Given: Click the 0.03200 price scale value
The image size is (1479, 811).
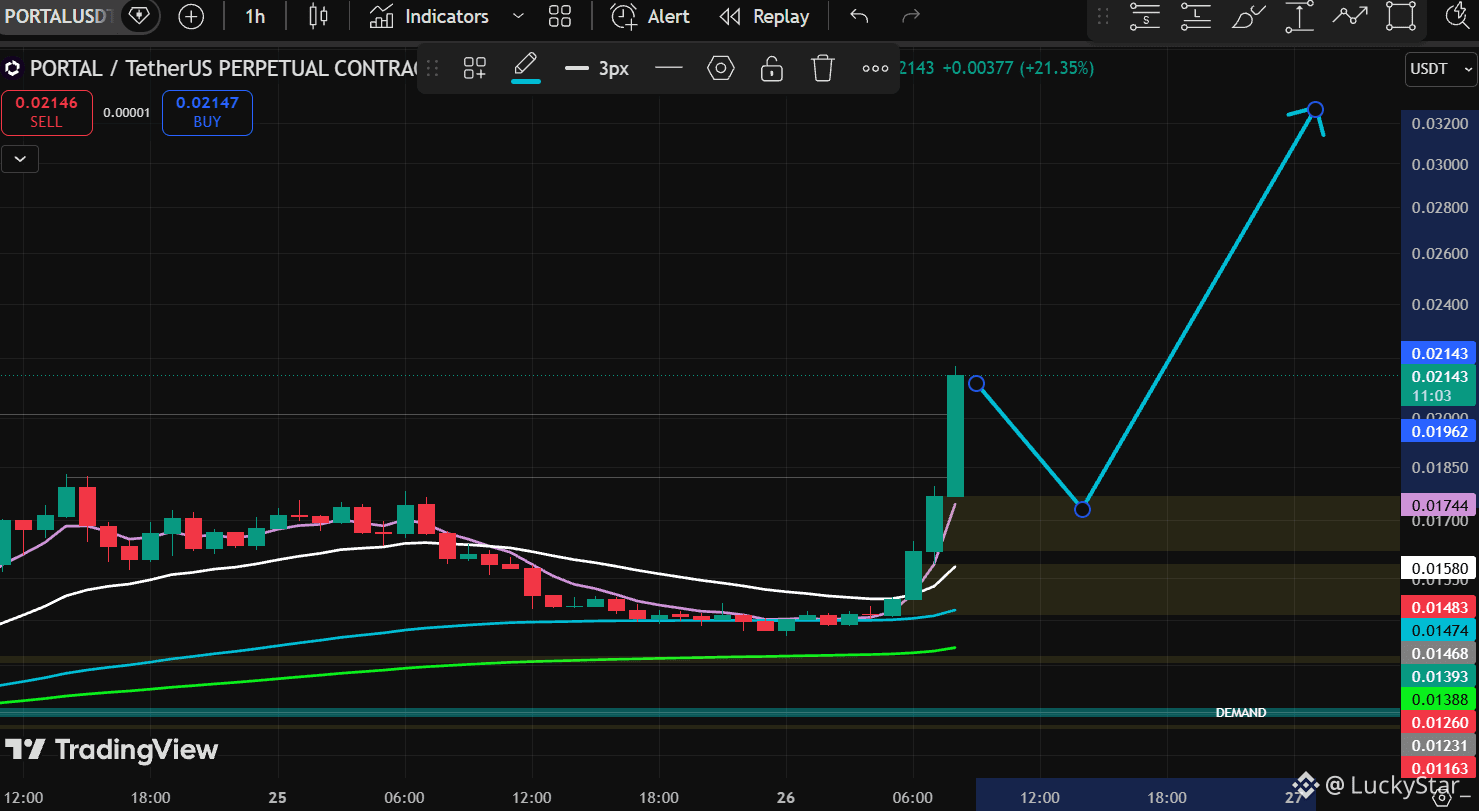Looking at the screenshot, I should tap(1439, 124).
